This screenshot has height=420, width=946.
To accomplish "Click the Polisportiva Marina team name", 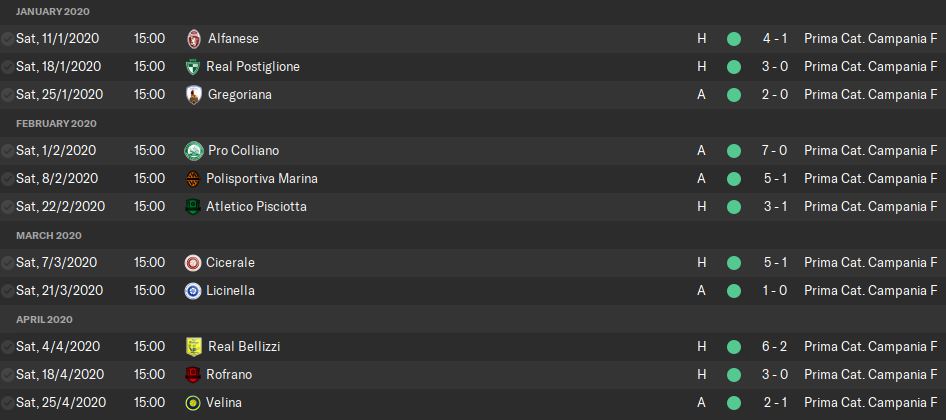I will pos(262,179).
